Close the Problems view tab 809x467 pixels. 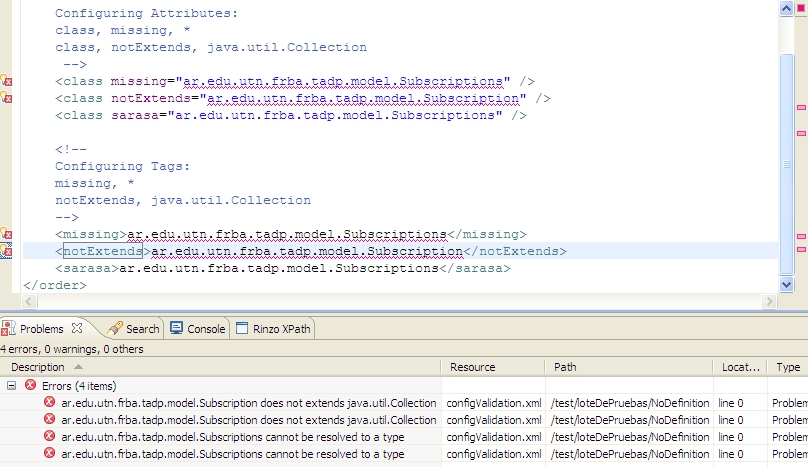click(78, 328)
